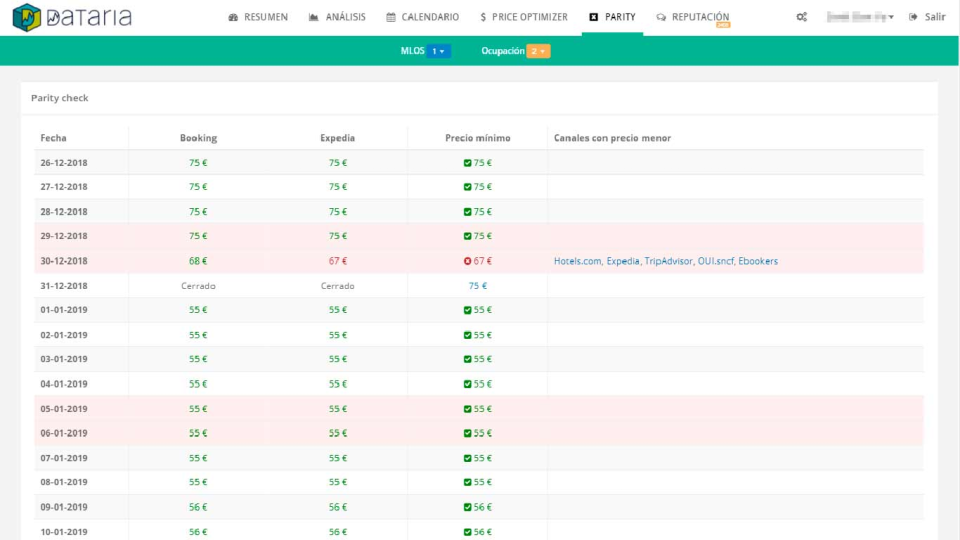Click the Parity square icon

[x=593, y=17]
